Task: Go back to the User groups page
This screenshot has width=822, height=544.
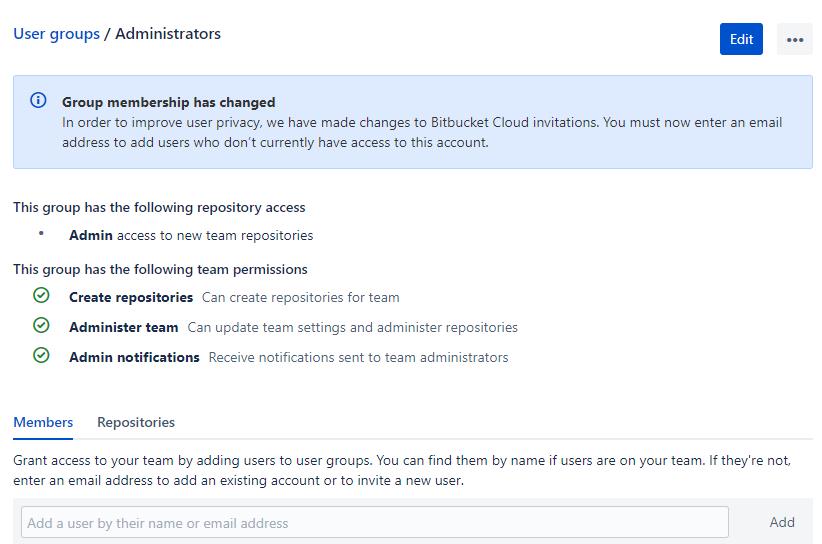Action: [x=56, y=34]
